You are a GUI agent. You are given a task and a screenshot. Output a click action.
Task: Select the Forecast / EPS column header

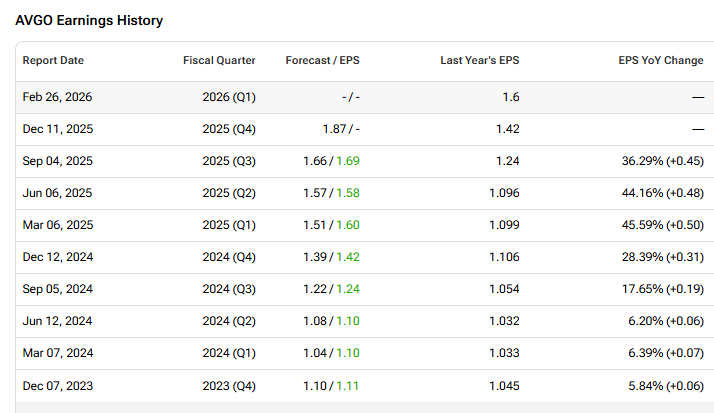[x=322, y=61]
